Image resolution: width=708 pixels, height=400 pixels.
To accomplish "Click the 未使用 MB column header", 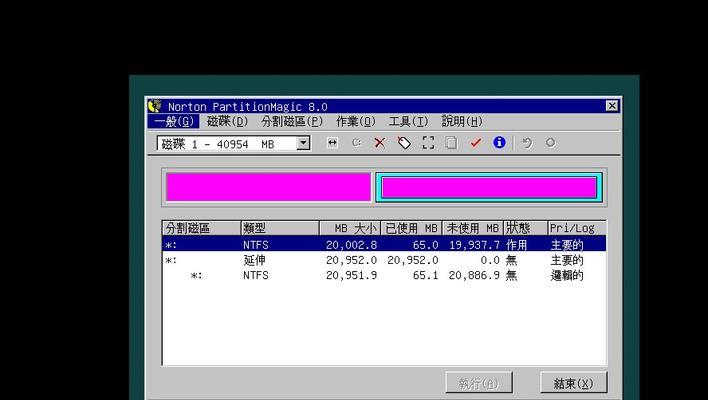I will [472, 228].
